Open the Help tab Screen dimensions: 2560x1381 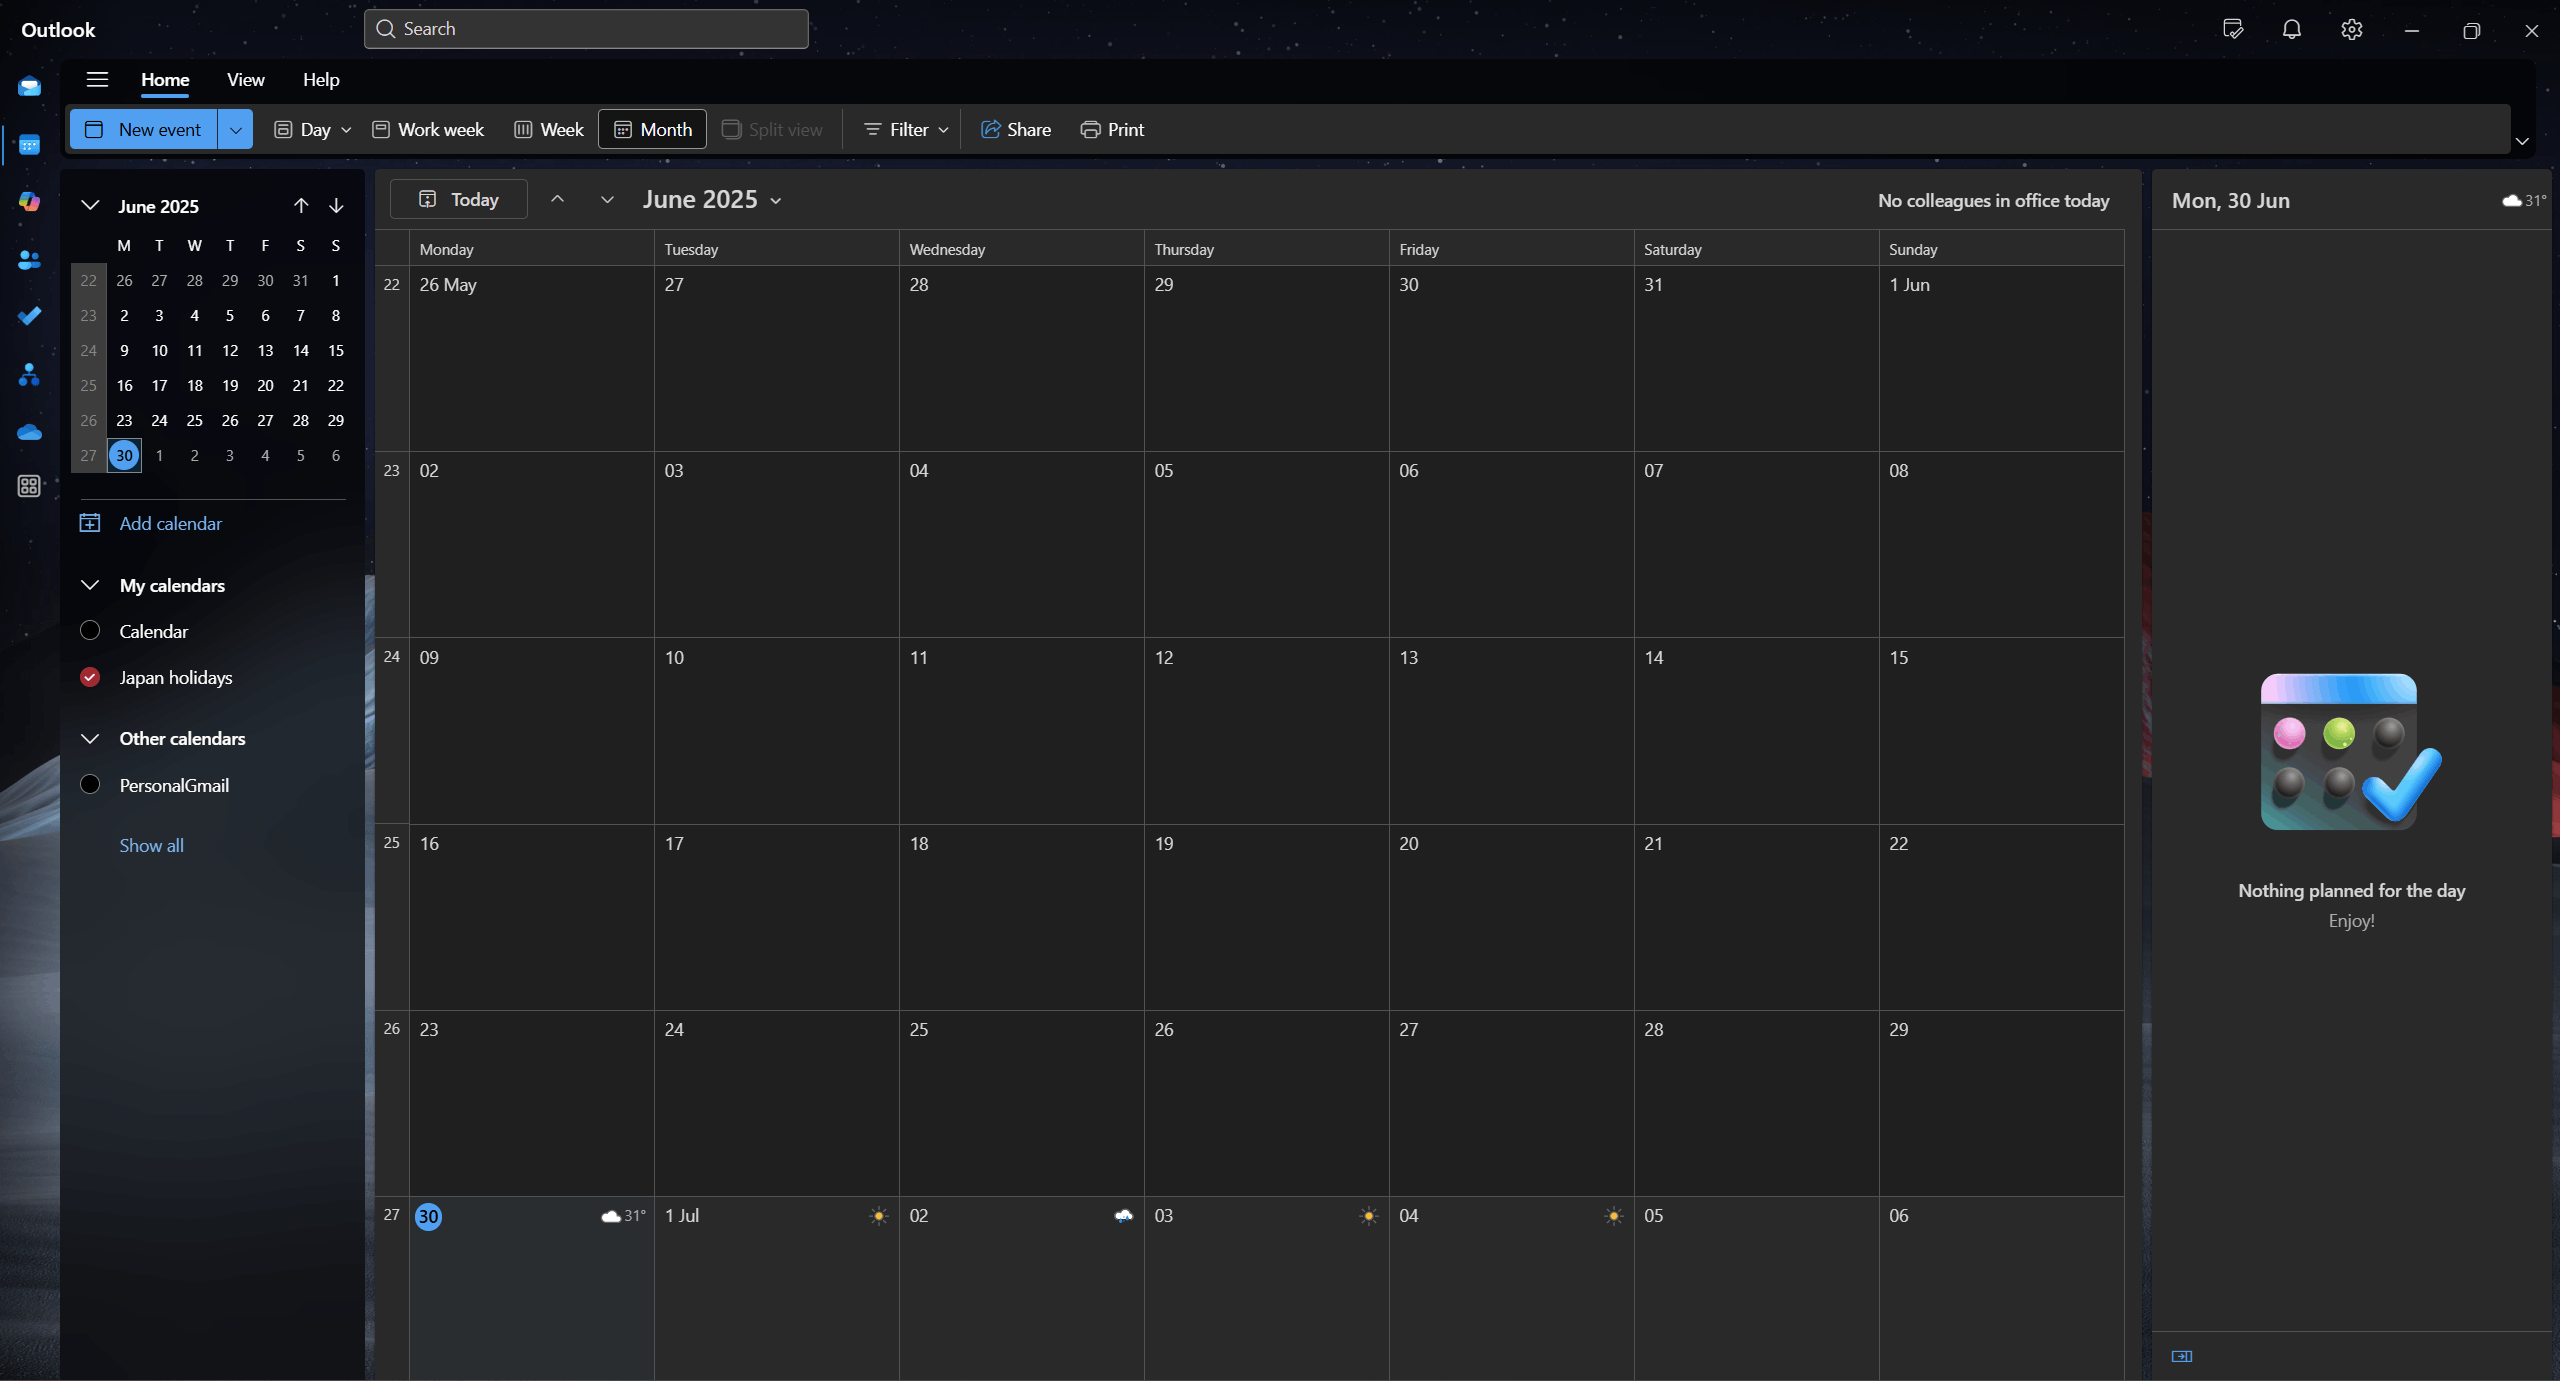[x=321, y=79]
